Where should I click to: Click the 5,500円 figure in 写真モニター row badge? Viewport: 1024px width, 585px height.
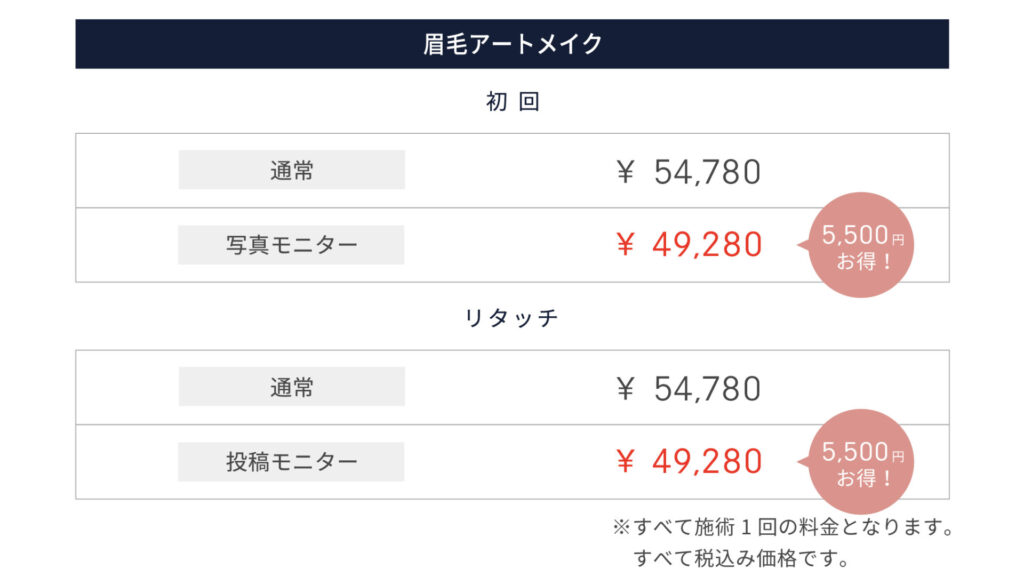[x=862, y=236]
